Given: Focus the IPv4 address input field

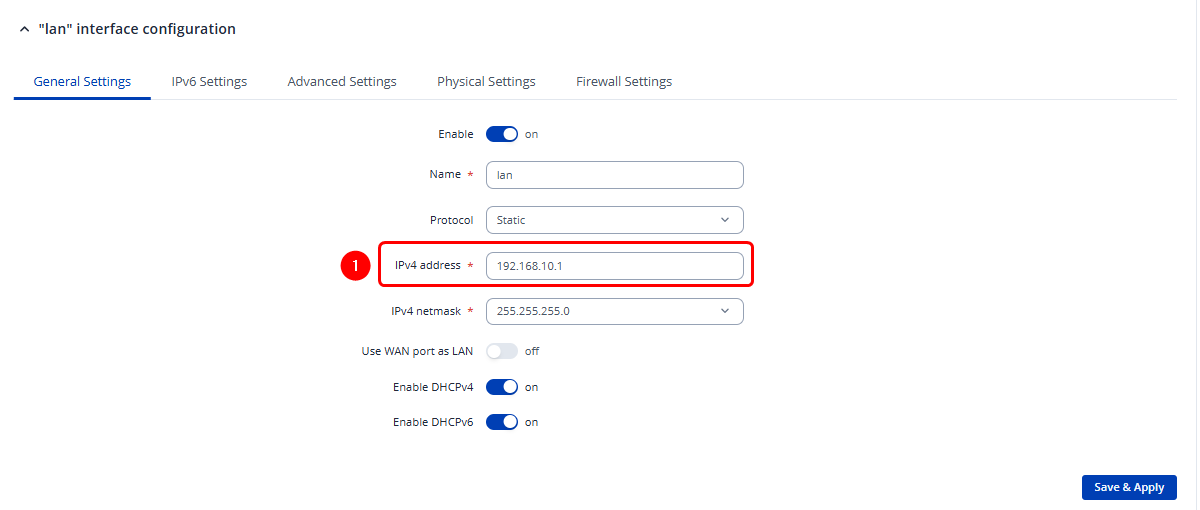Looking at the screenshot, I should 614,266.
